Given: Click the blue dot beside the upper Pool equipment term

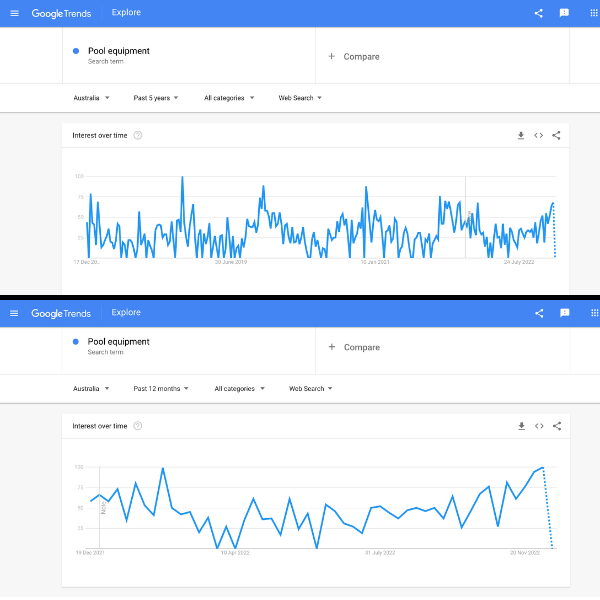Looking at the screenshot, I should (76, 51).
